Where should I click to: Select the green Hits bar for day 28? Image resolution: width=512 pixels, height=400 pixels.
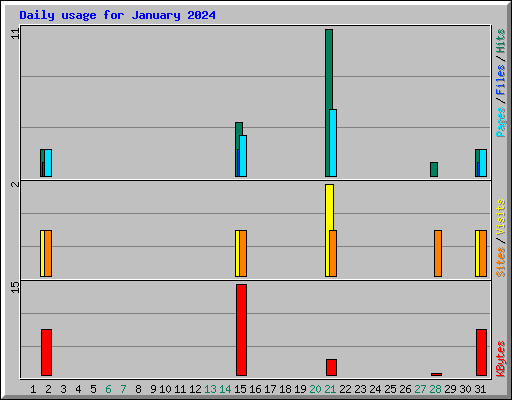coord(434,170)
